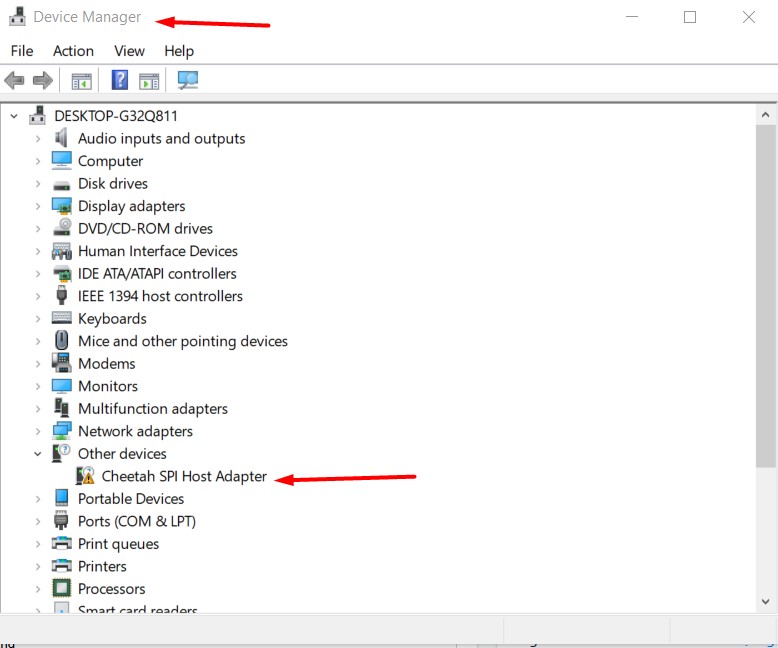Click Show/Hide Console Tree toolbar icon
Image resolution: width=778 pixels, height=648 pixels.
81,80
